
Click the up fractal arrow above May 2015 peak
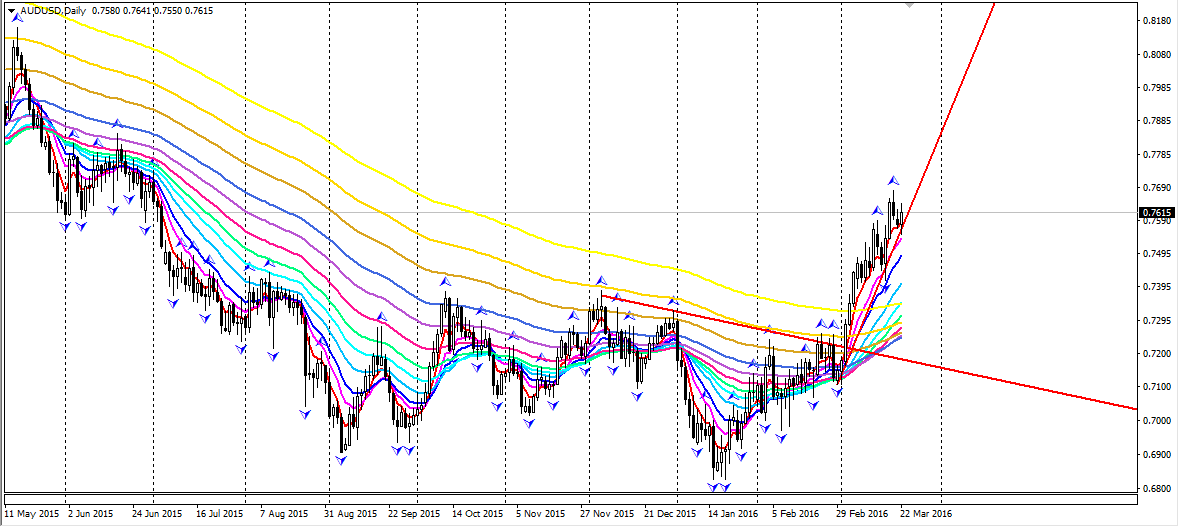tap(17, 18)
